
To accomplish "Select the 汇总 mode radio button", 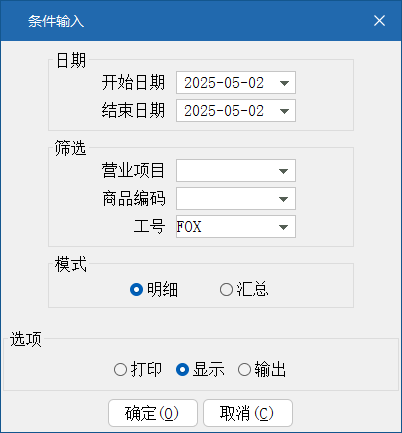I will [x=226, y=289].
